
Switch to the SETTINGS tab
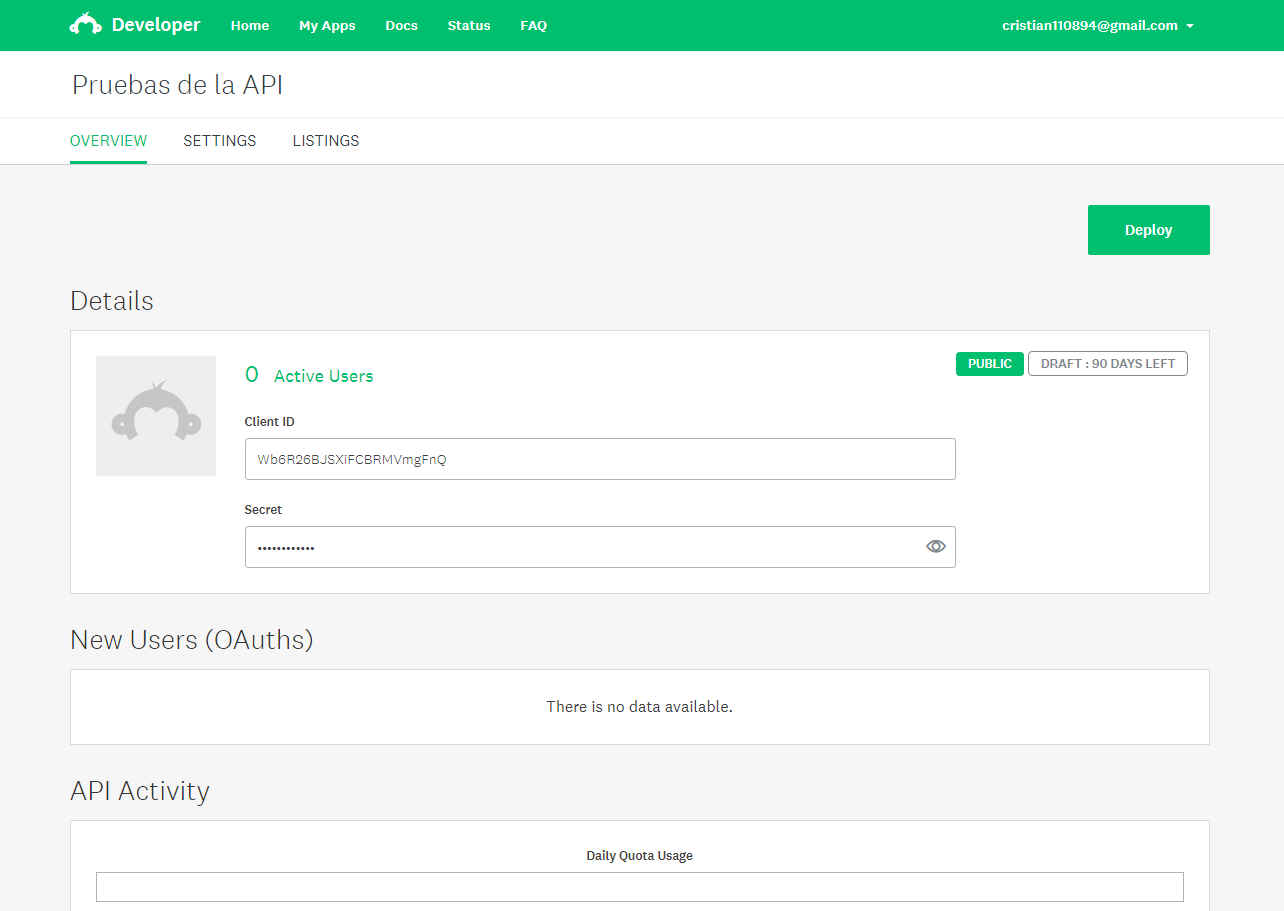(x=219, y=140)
